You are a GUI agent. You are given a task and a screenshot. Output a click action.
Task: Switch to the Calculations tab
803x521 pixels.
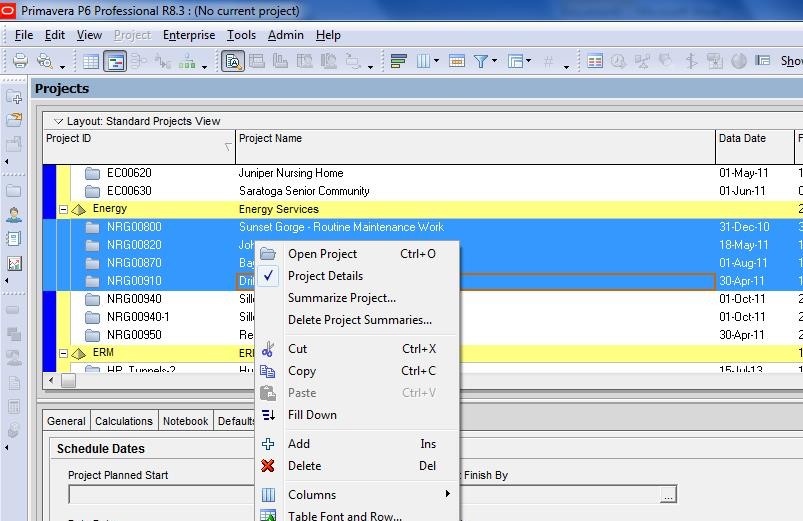(124, 421)
